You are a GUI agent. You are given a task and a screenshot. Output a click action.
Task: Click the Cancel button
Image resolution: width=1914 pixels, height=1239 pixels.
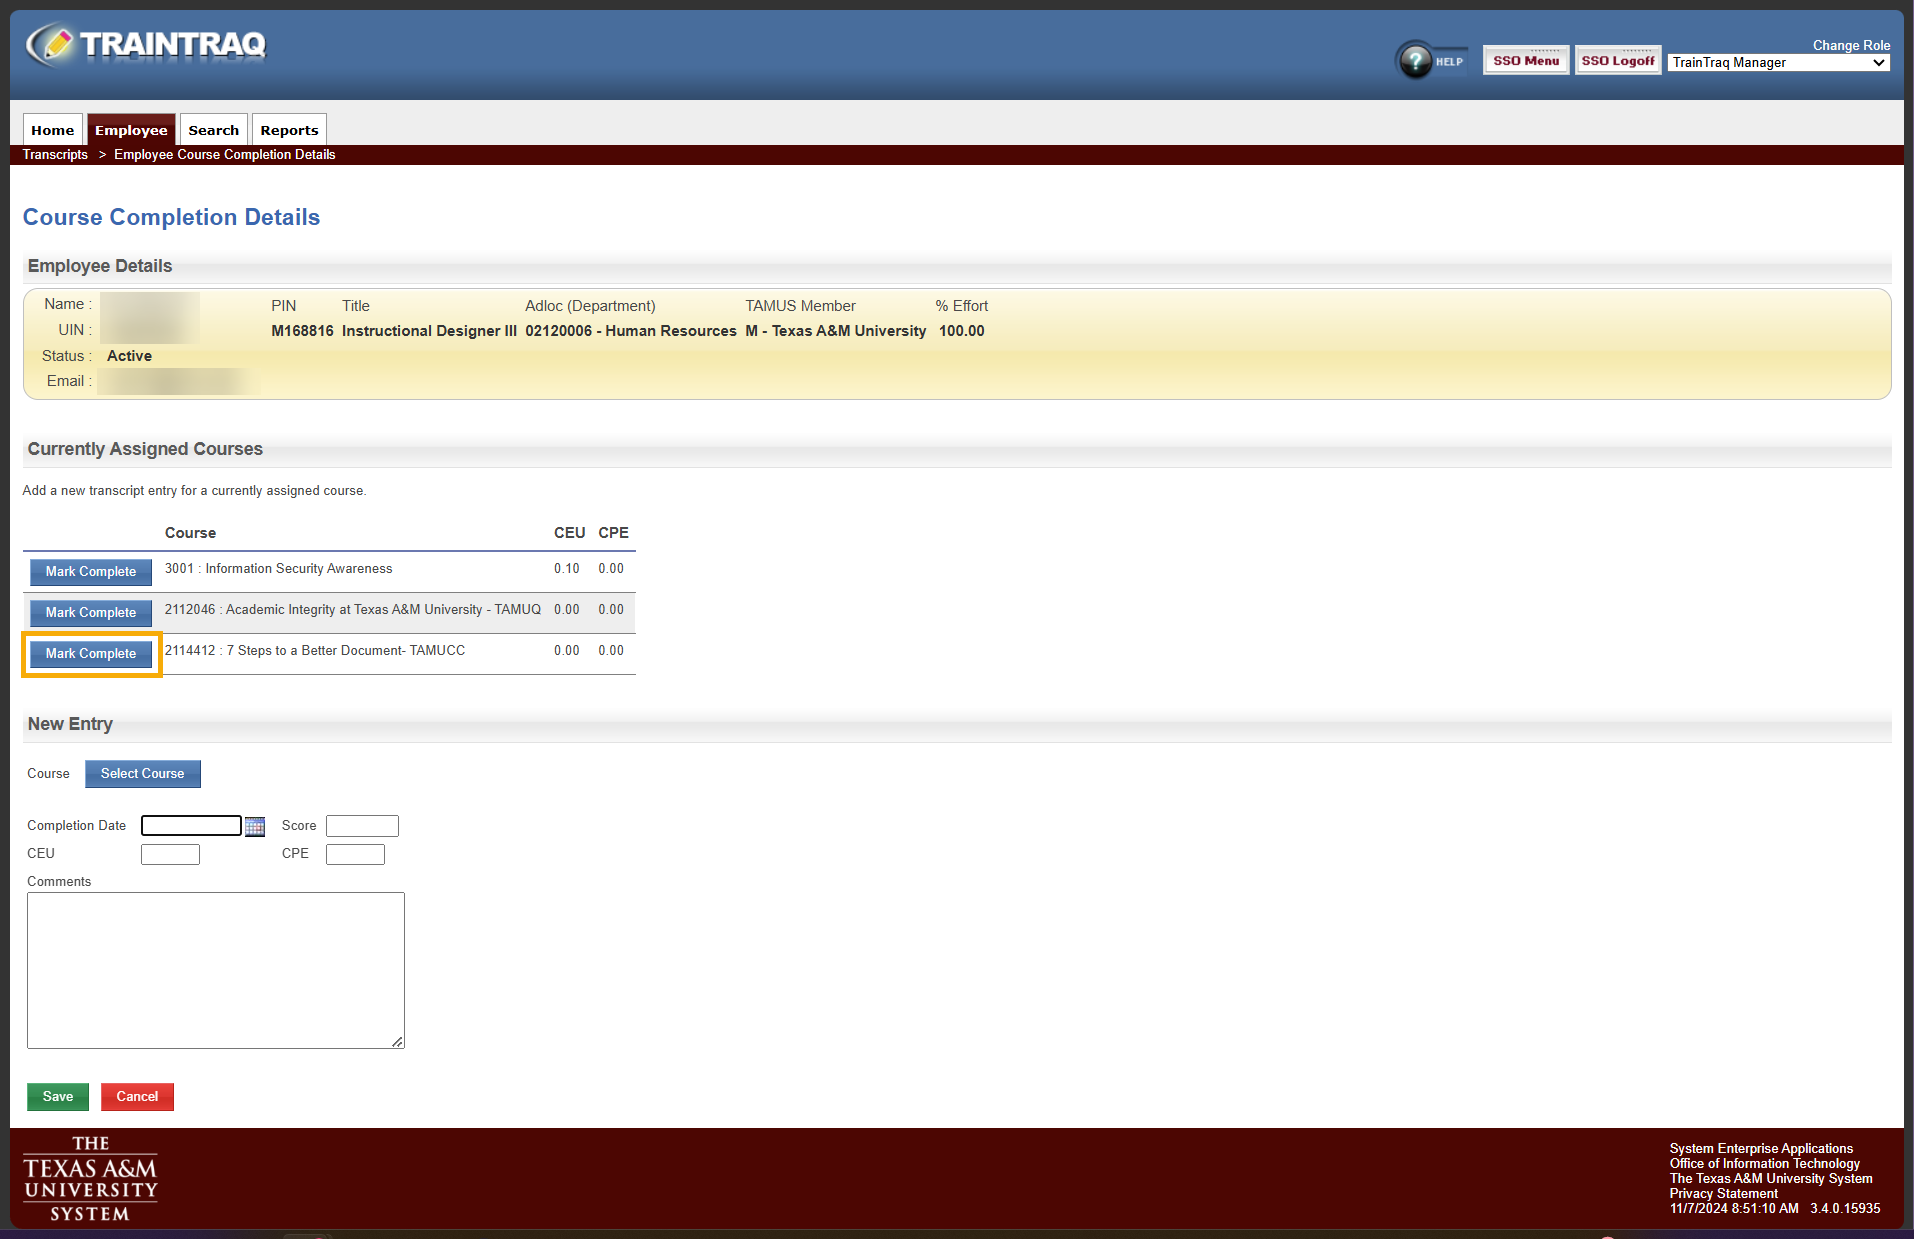pos(137,1096)
